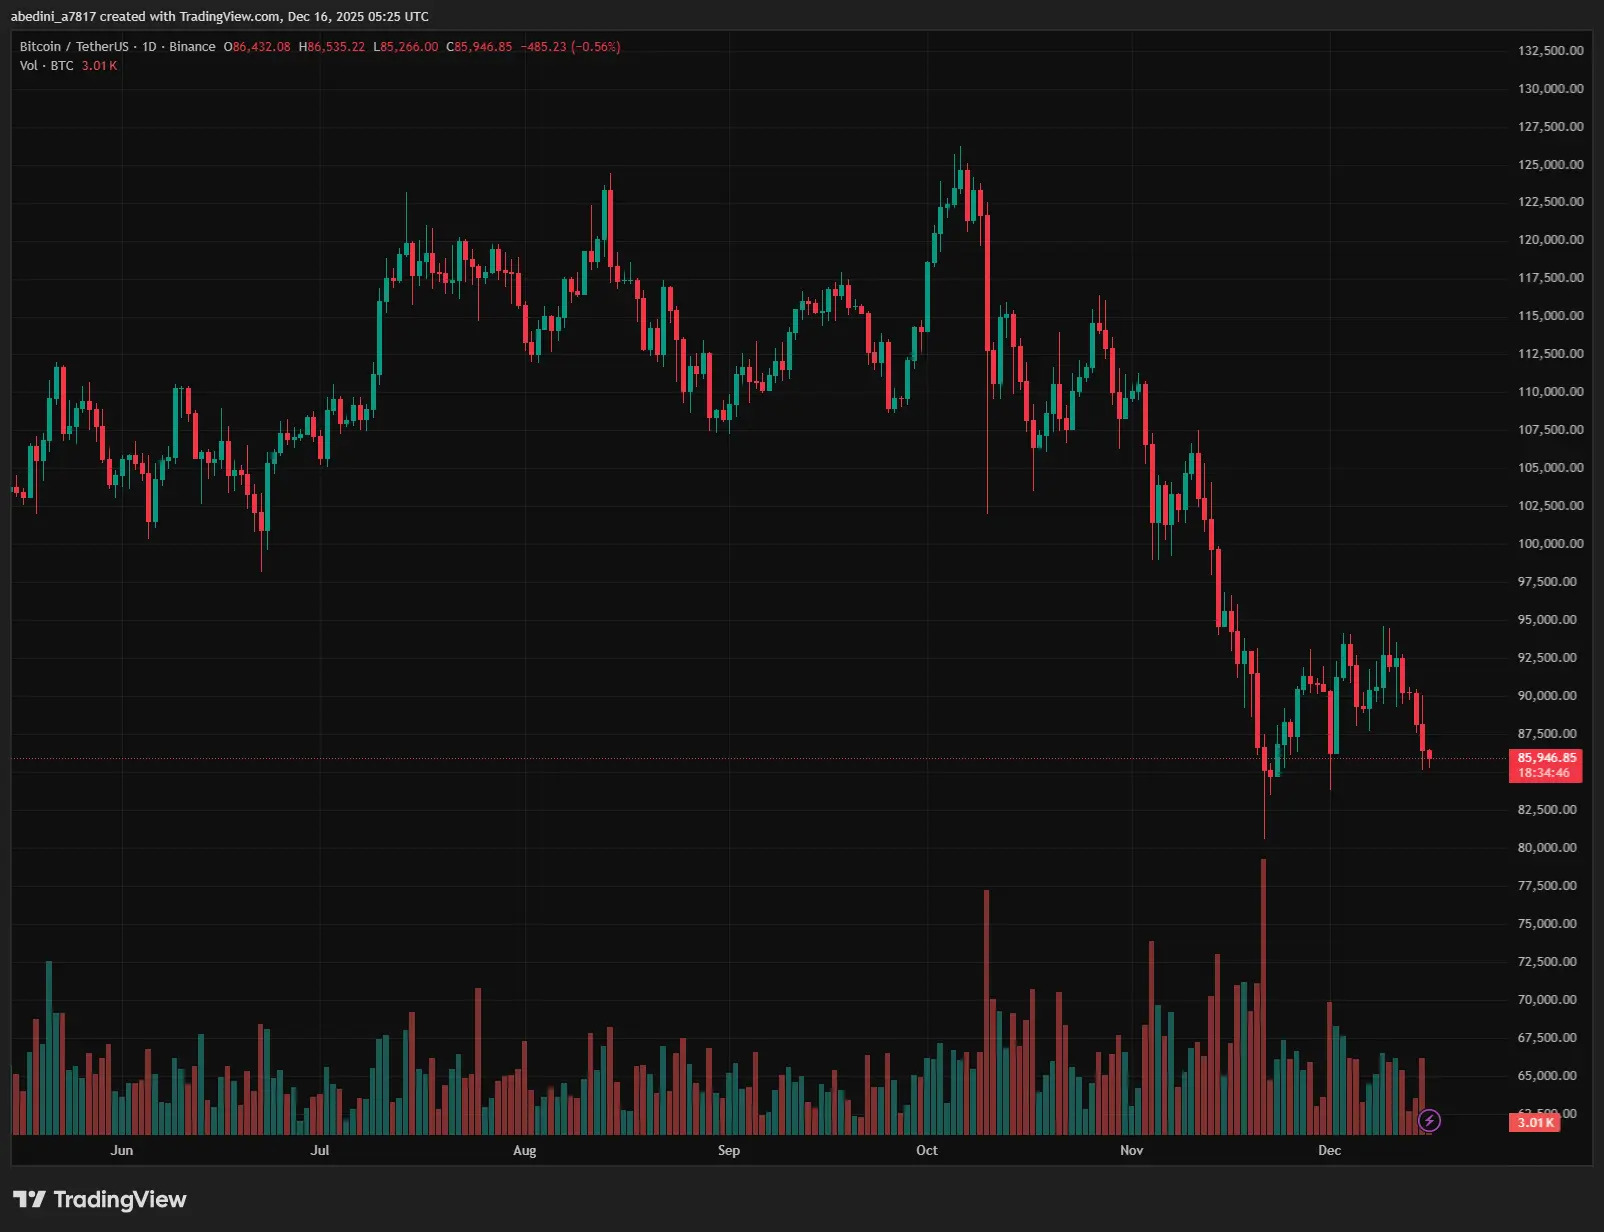Select the Oct label on the time axis
This screenshot has height=1232, width=1604.
point(927,1150)
